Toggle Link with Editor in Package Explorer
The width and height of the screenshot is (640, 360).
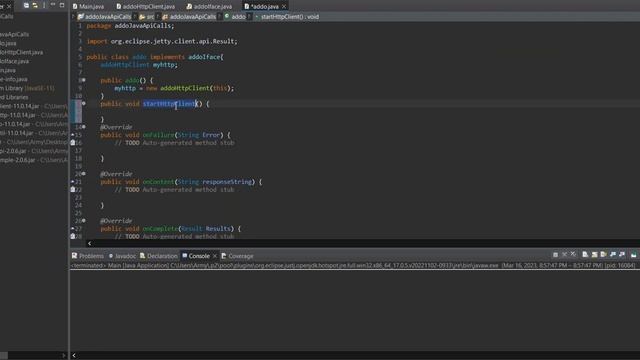[35, 5]
